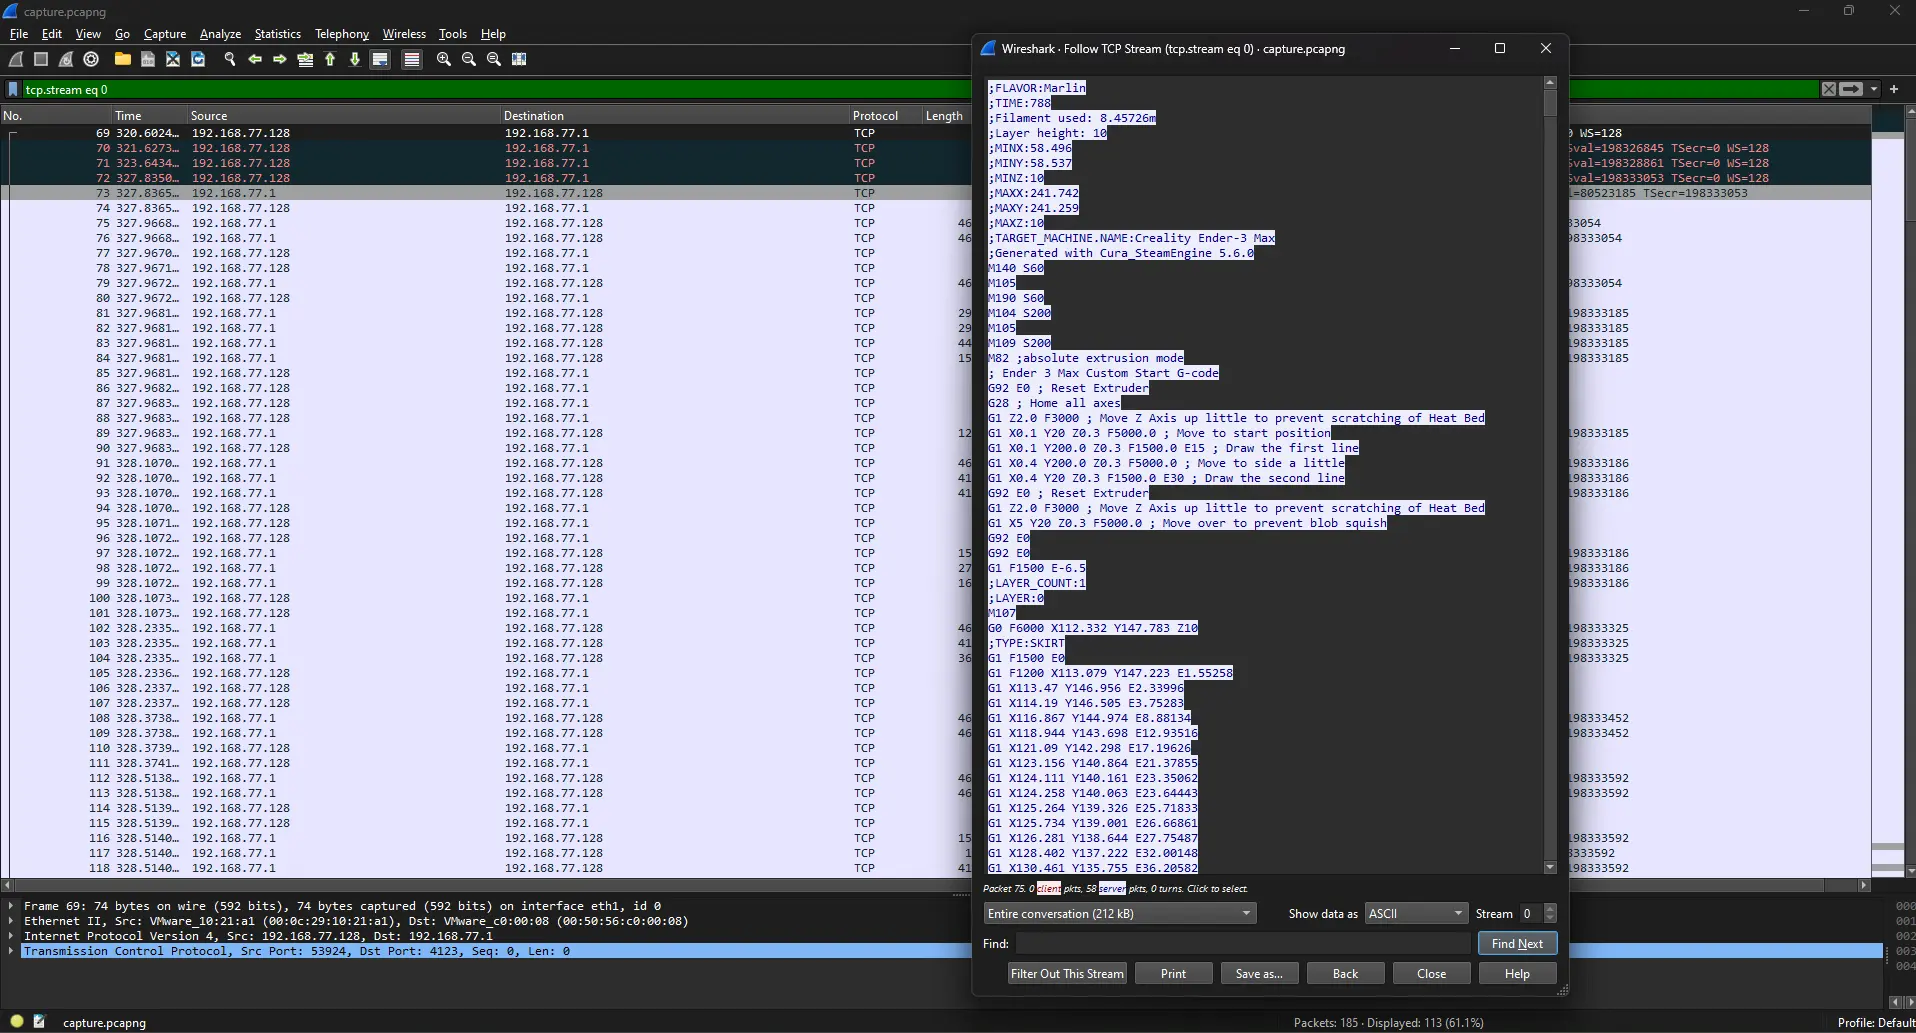Apply the current display filter
The width and height of the screenshot is (1916, 1033).
1852,89
